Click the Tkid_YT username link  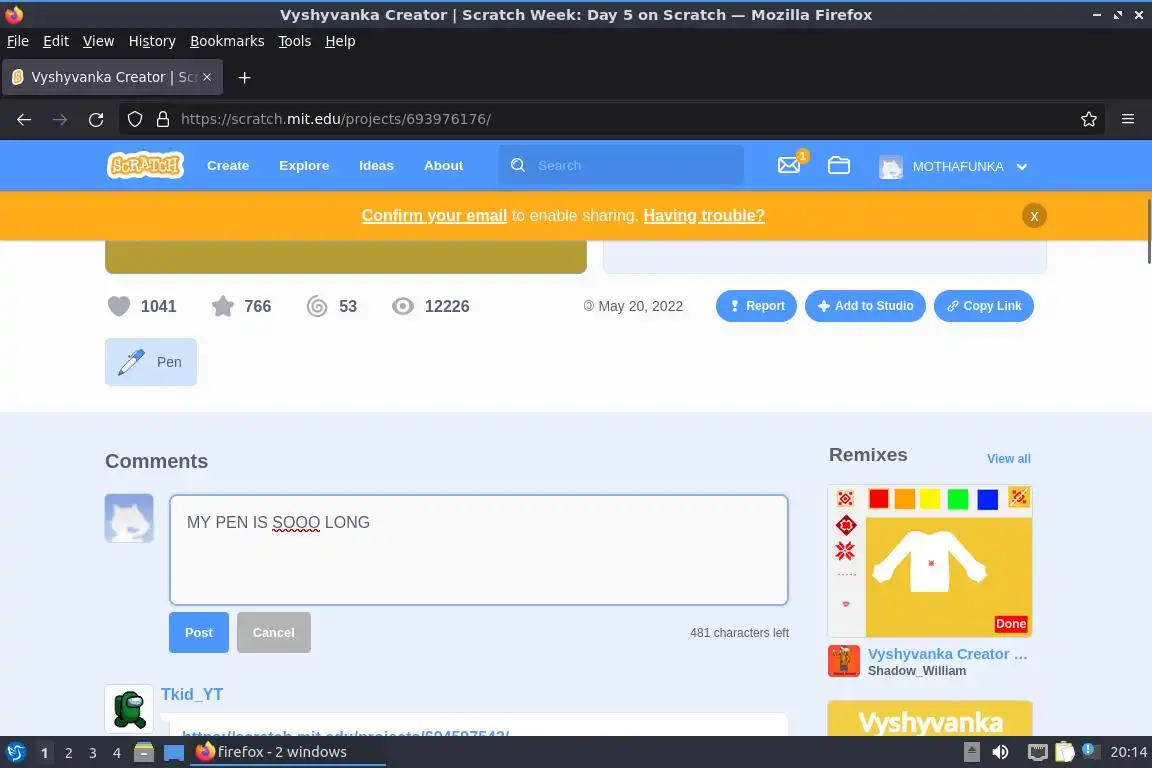point(192,695)
